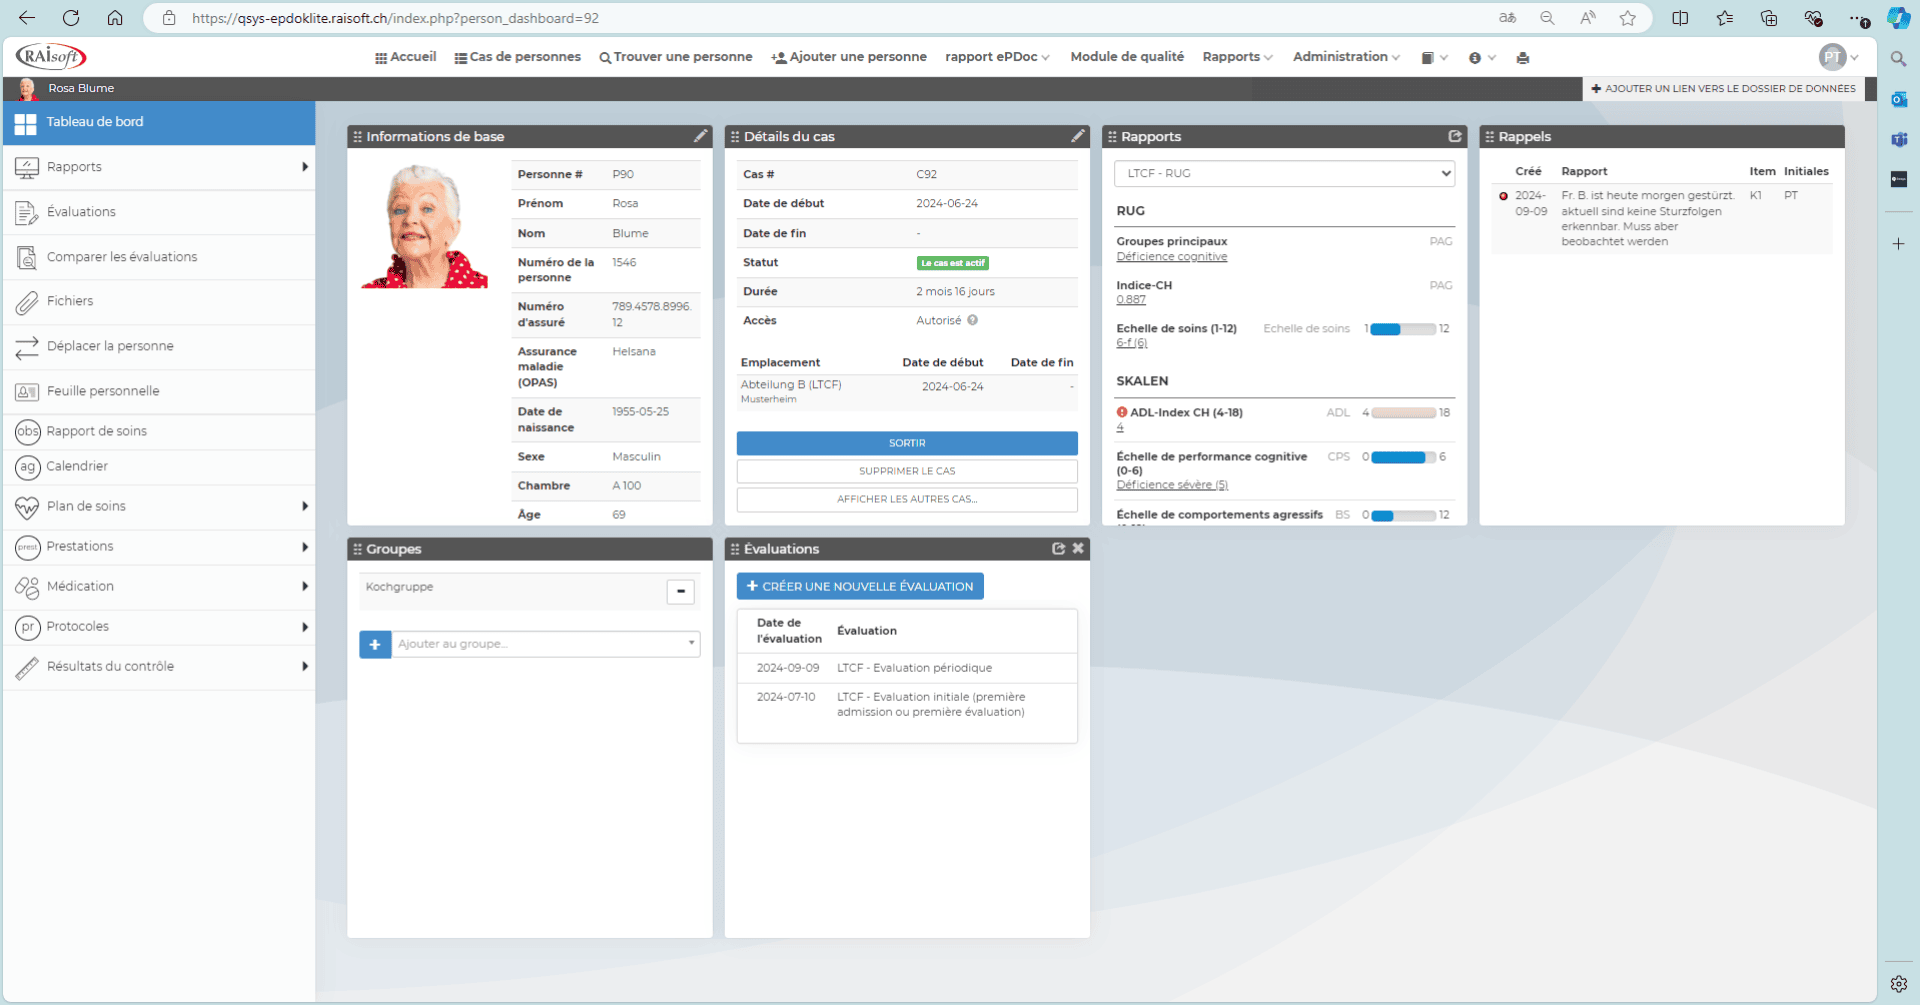Open the LTCF - RUG report dropdown

coord(1284,173)
